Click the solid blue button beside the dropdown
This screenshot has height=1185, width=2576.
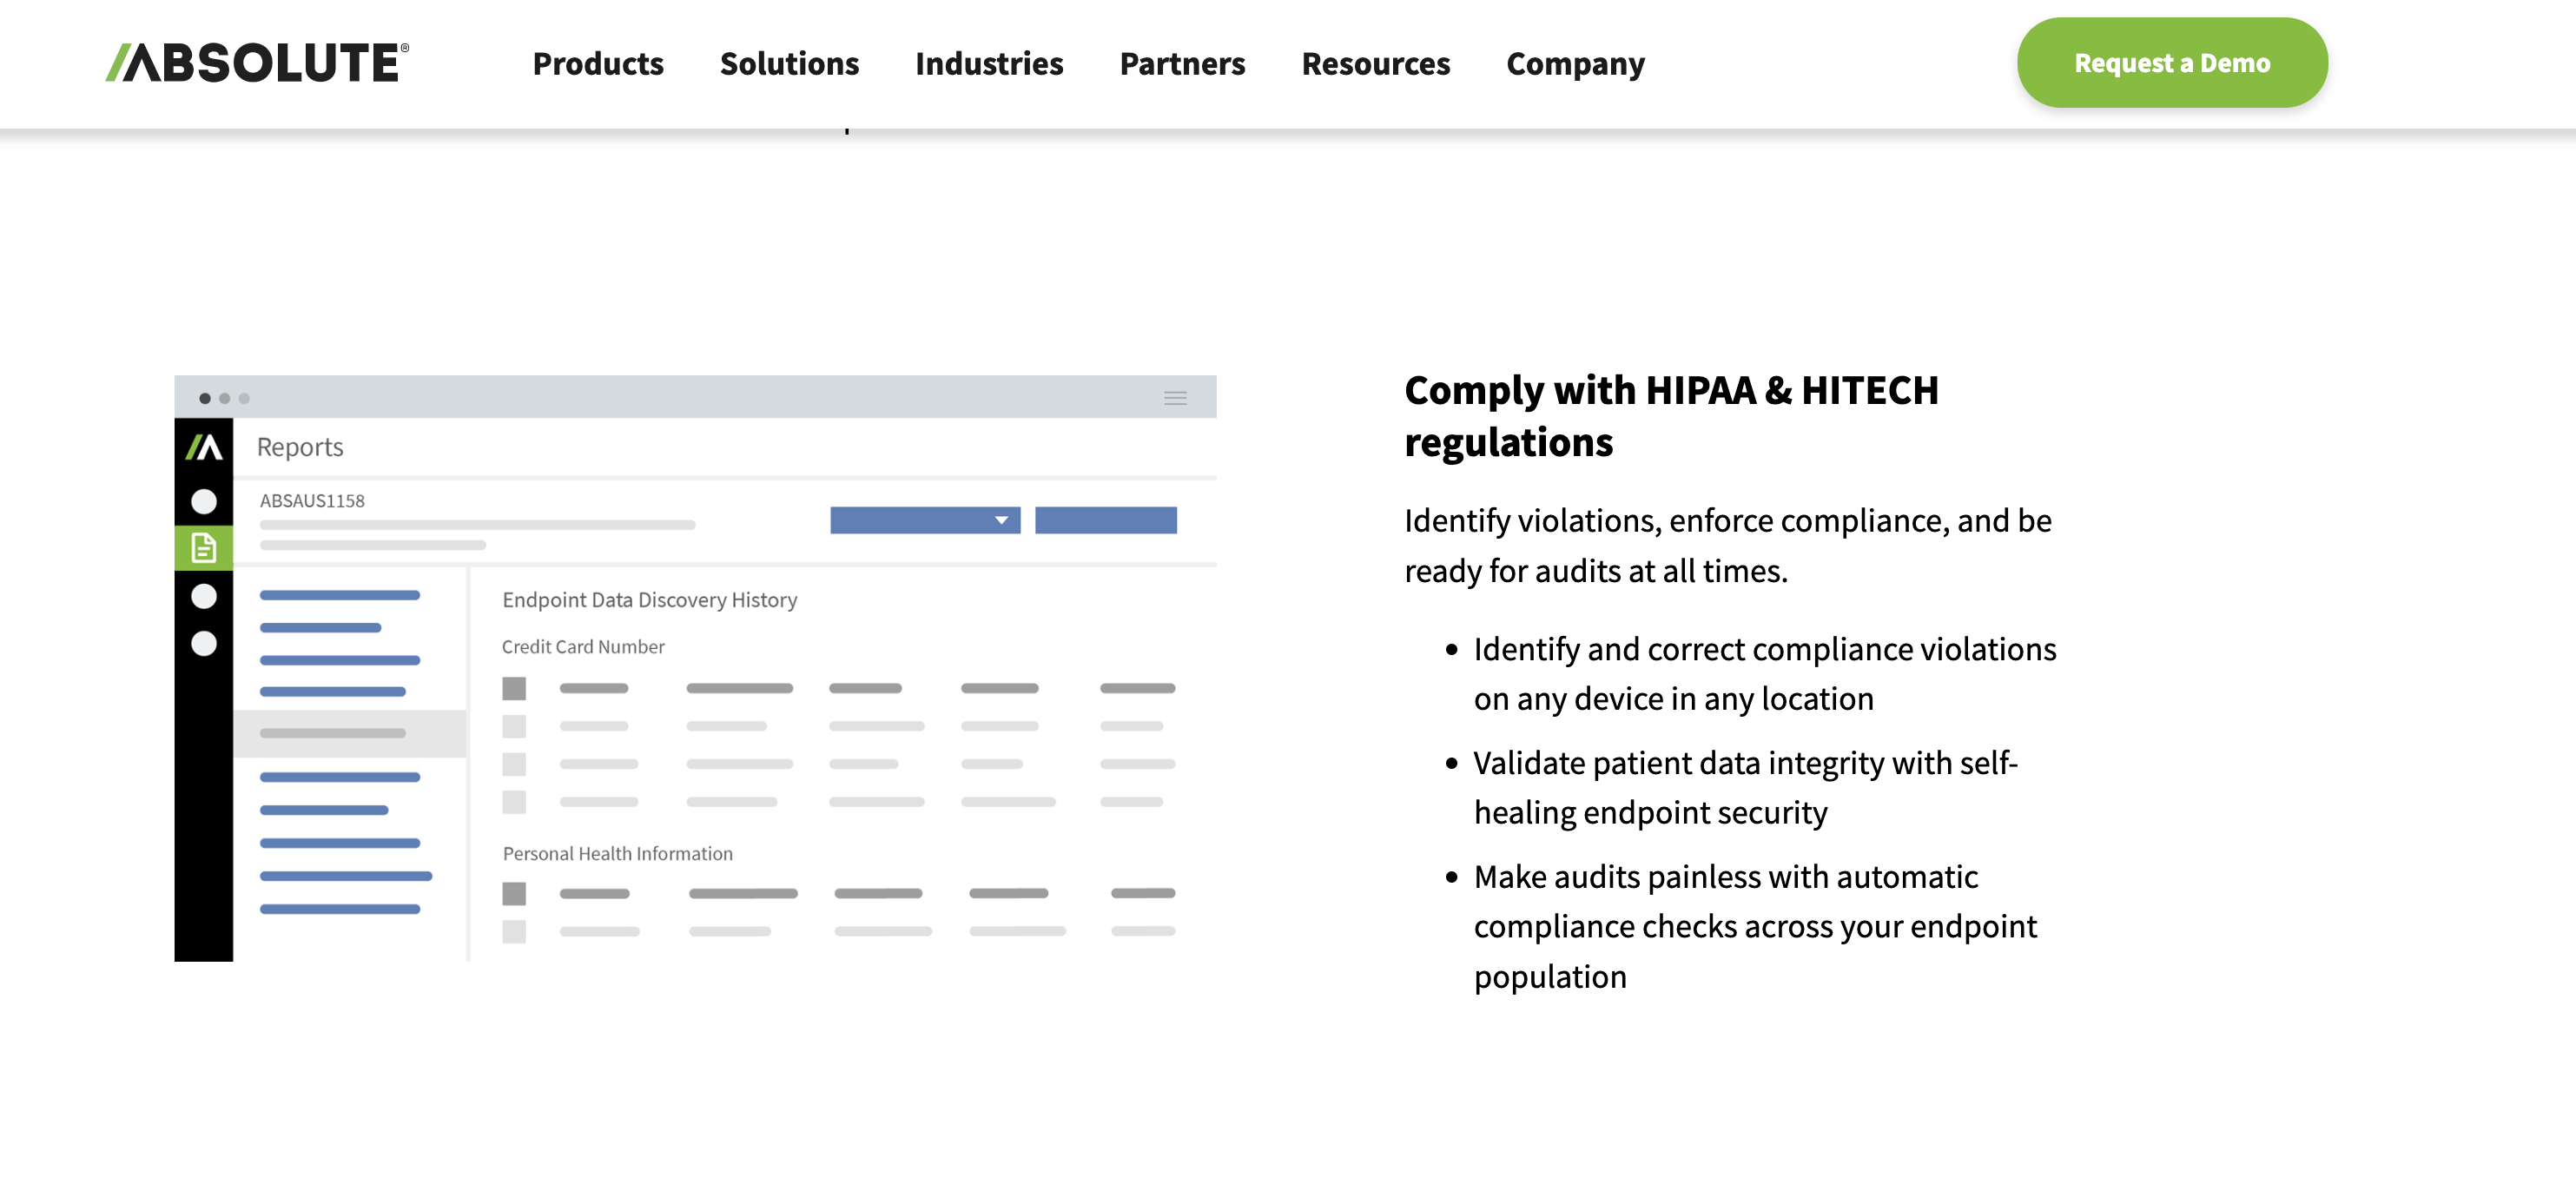pyautogui.click(x=1105, y=520)
